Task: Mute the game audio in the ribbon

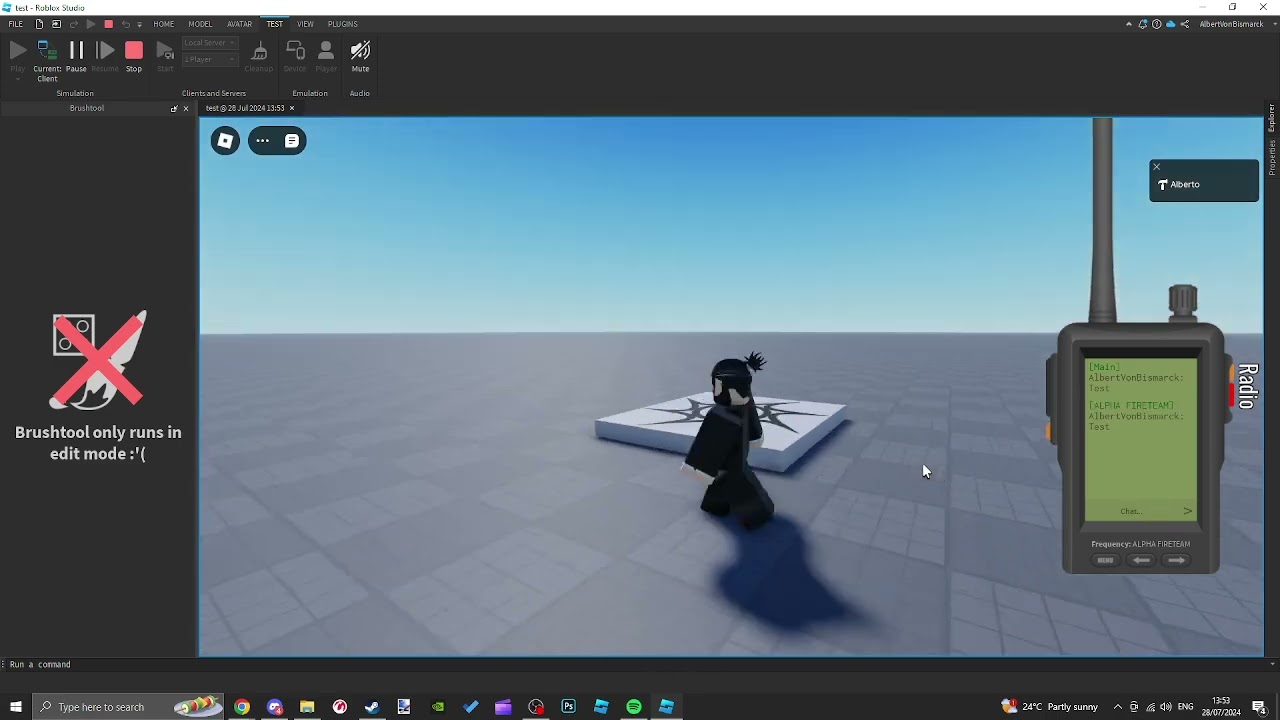Action: 360,56
